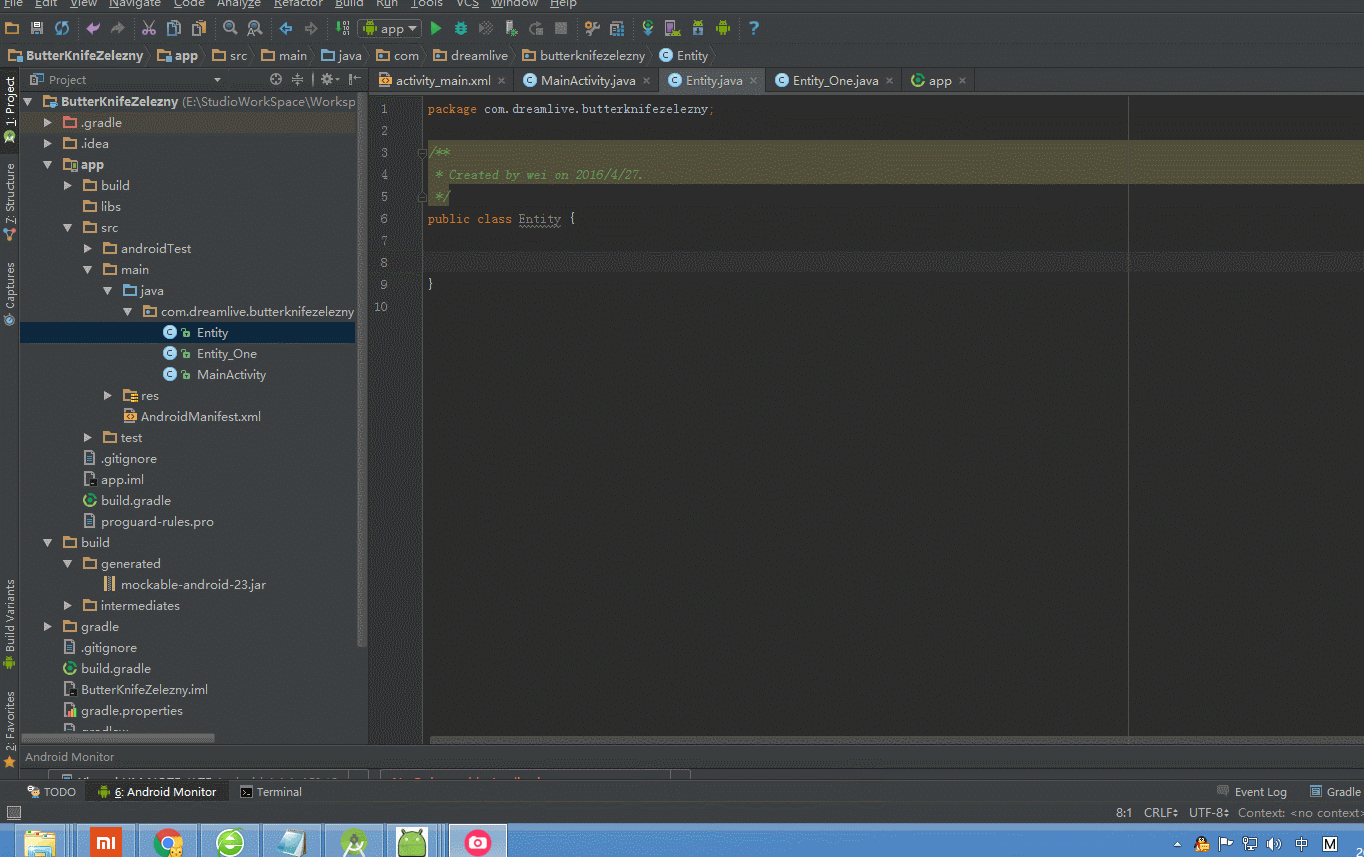
Task: Switch to the MainActivity.java tab
Action: 587,81
